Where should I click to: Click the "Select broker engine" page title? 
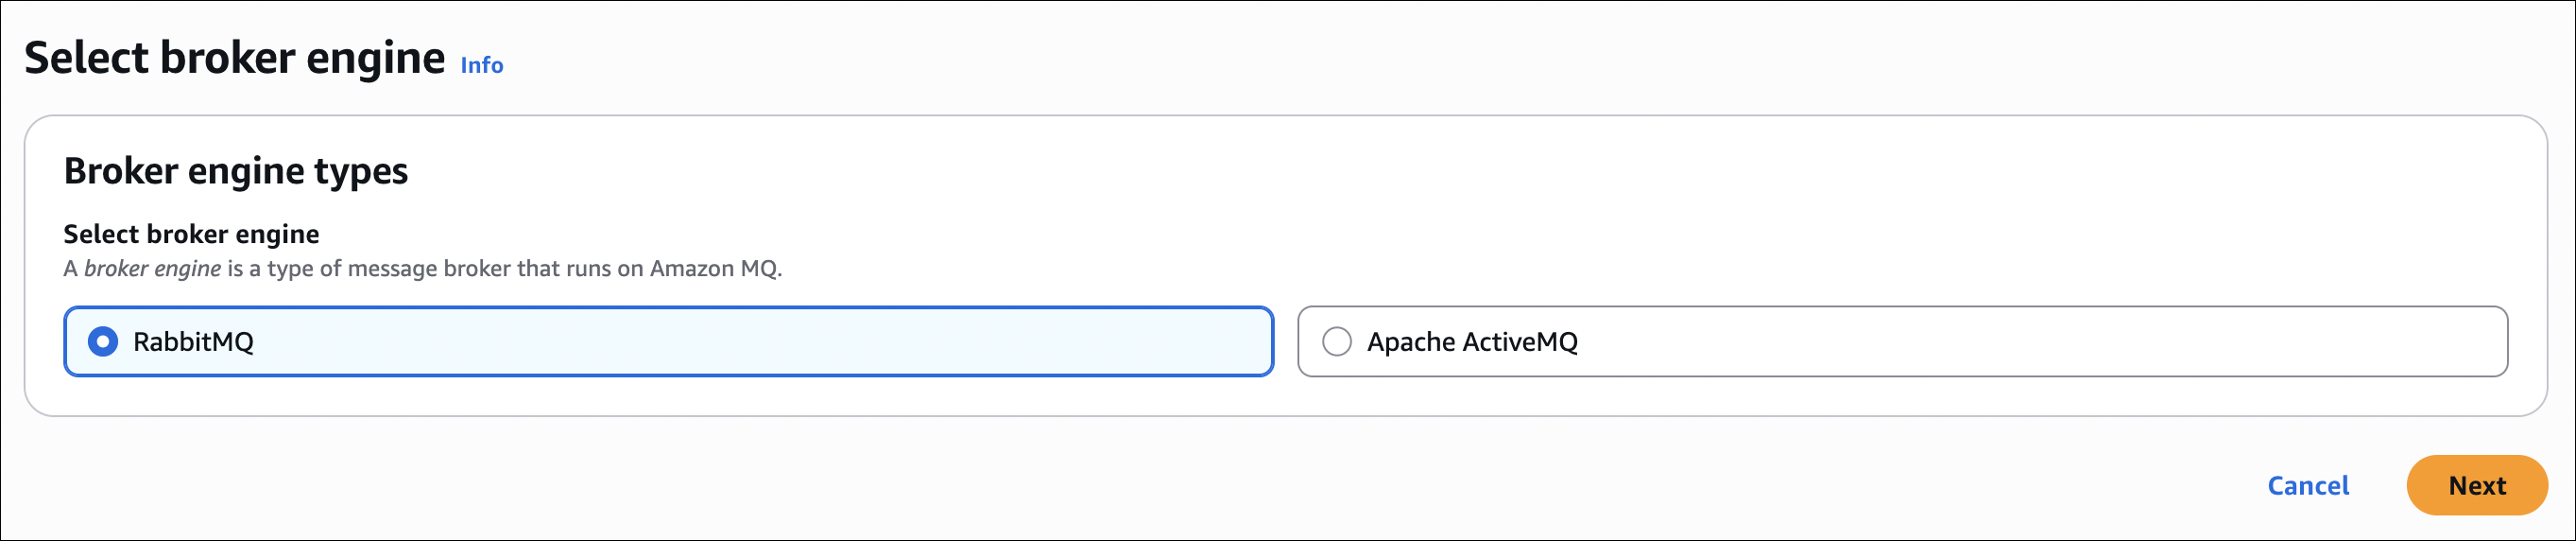point(234,58)
